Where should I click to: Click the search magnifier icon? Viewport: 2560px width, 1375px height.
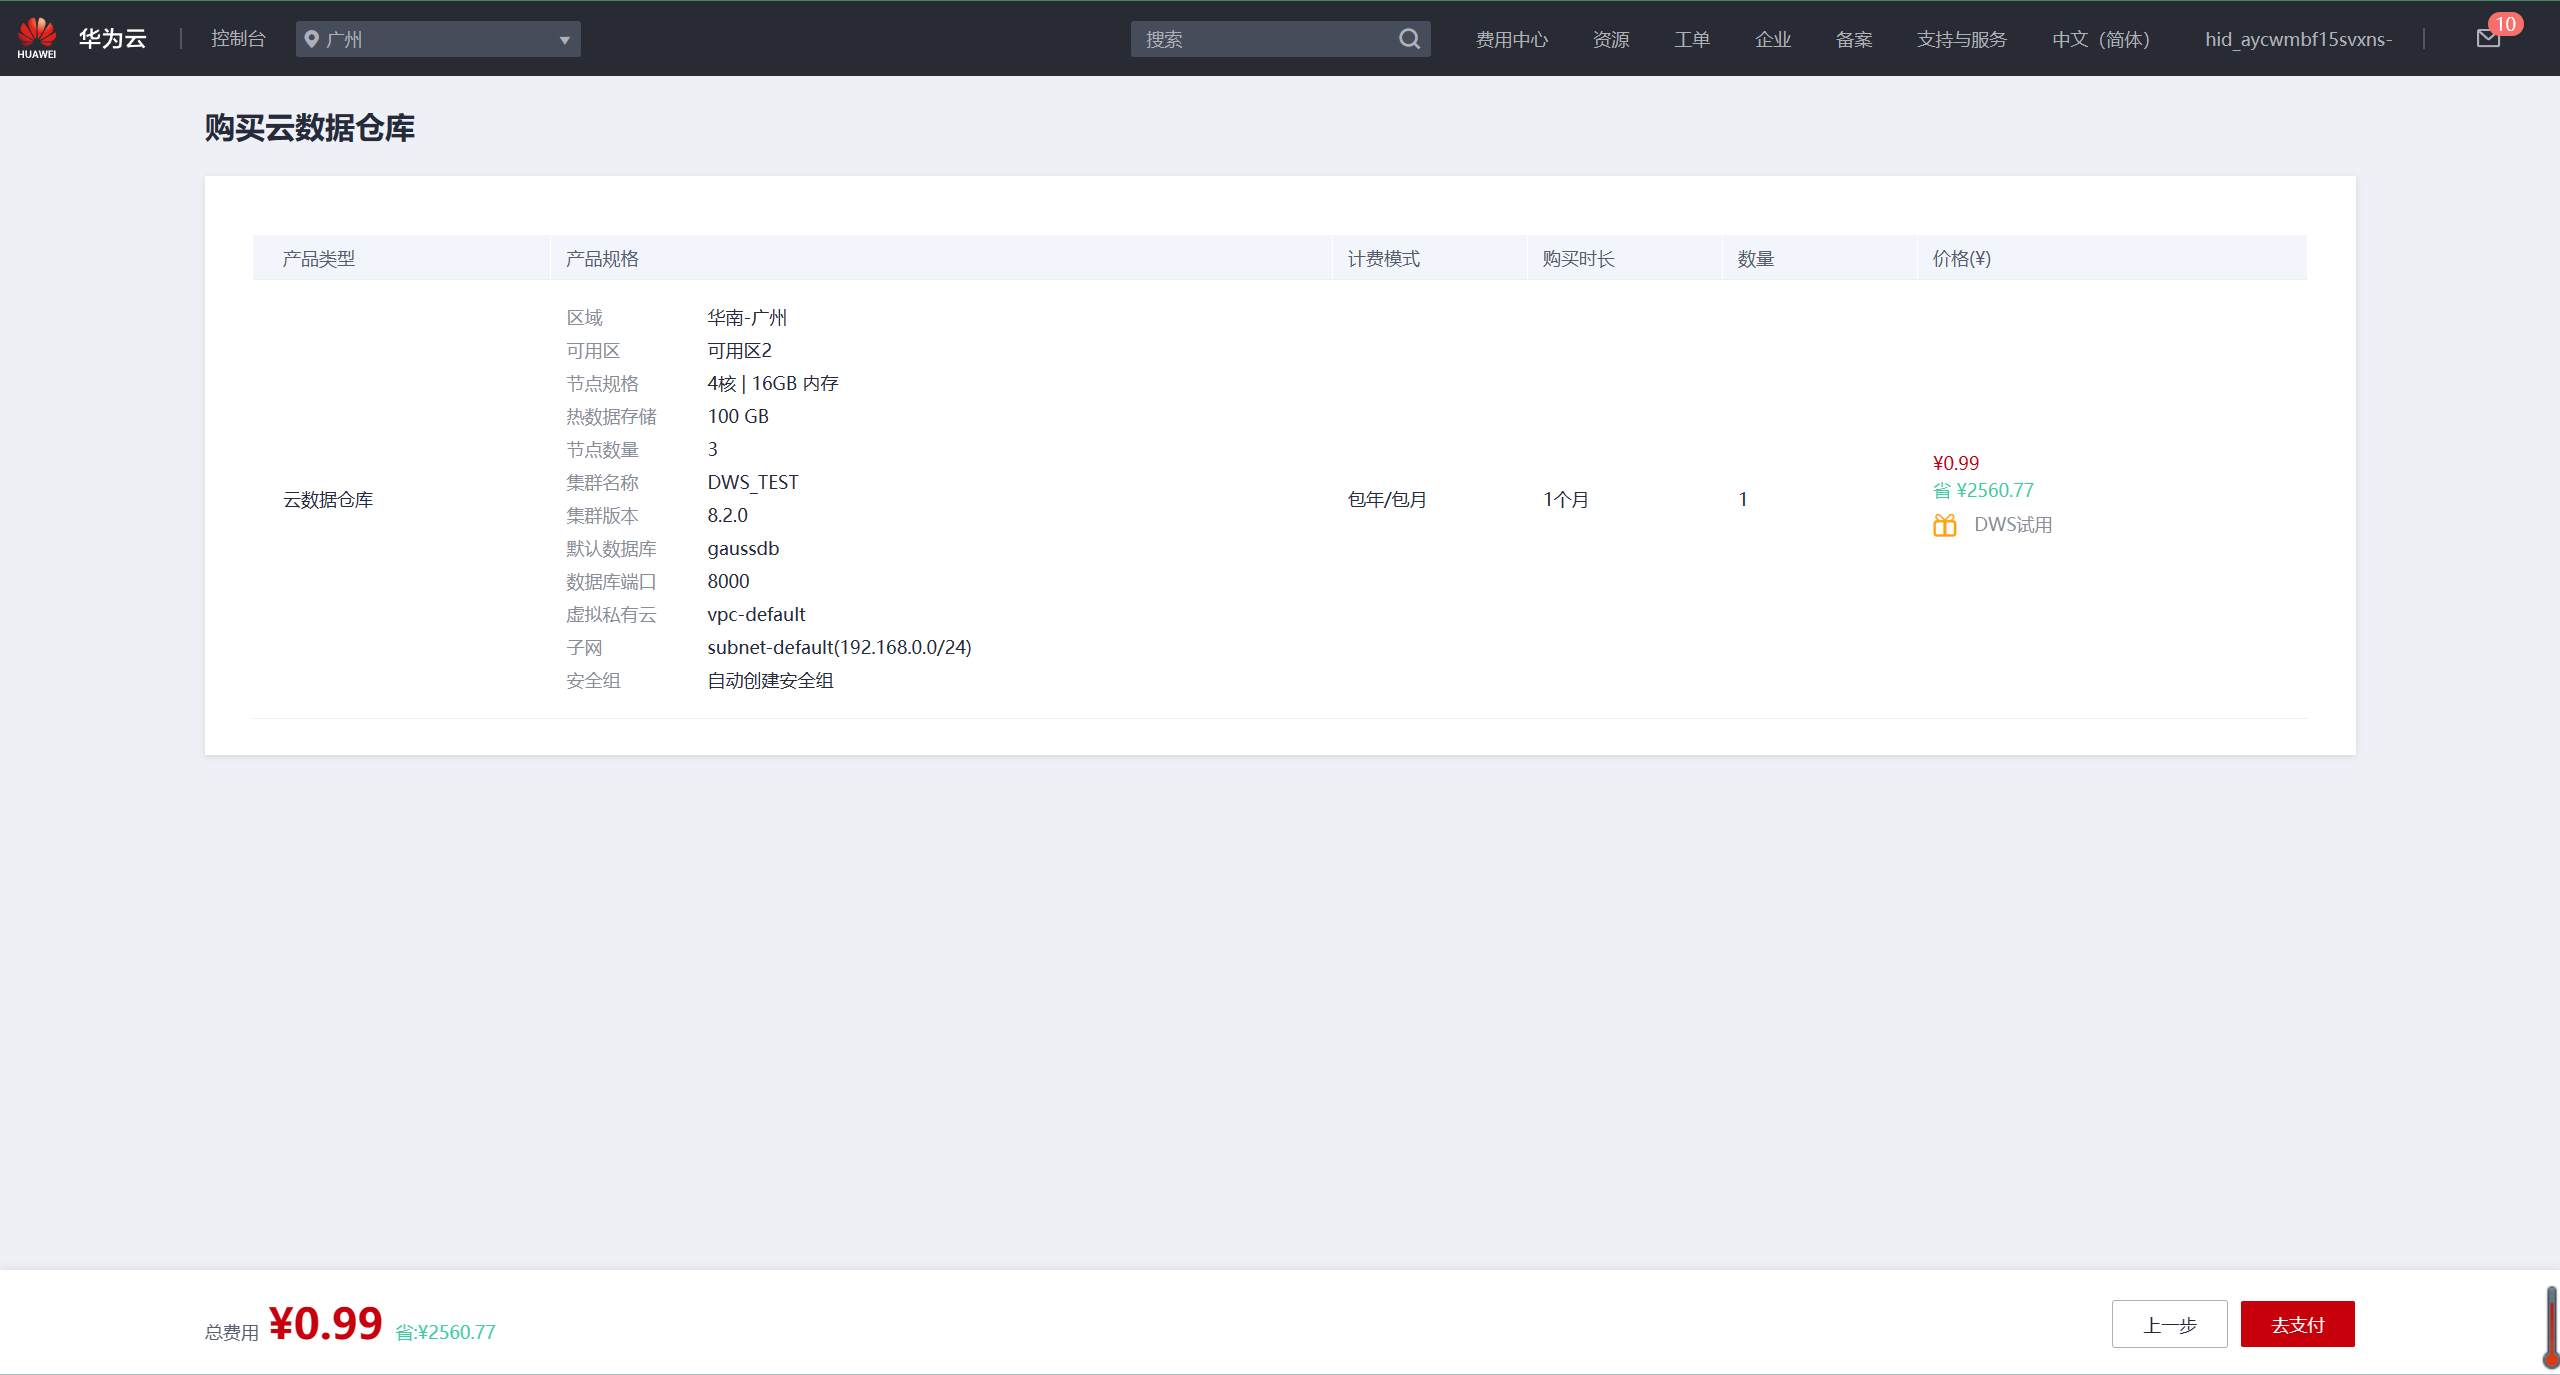(1409, 39)
